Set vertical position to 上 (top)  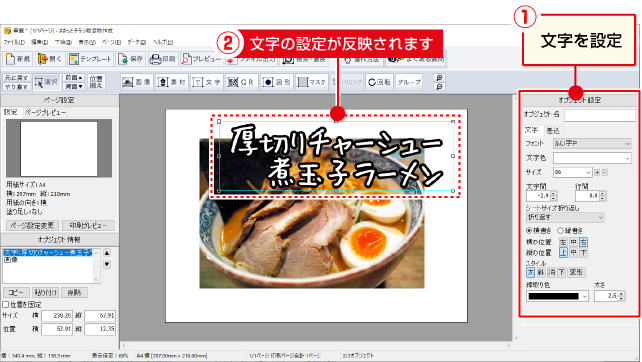(563, 253)
